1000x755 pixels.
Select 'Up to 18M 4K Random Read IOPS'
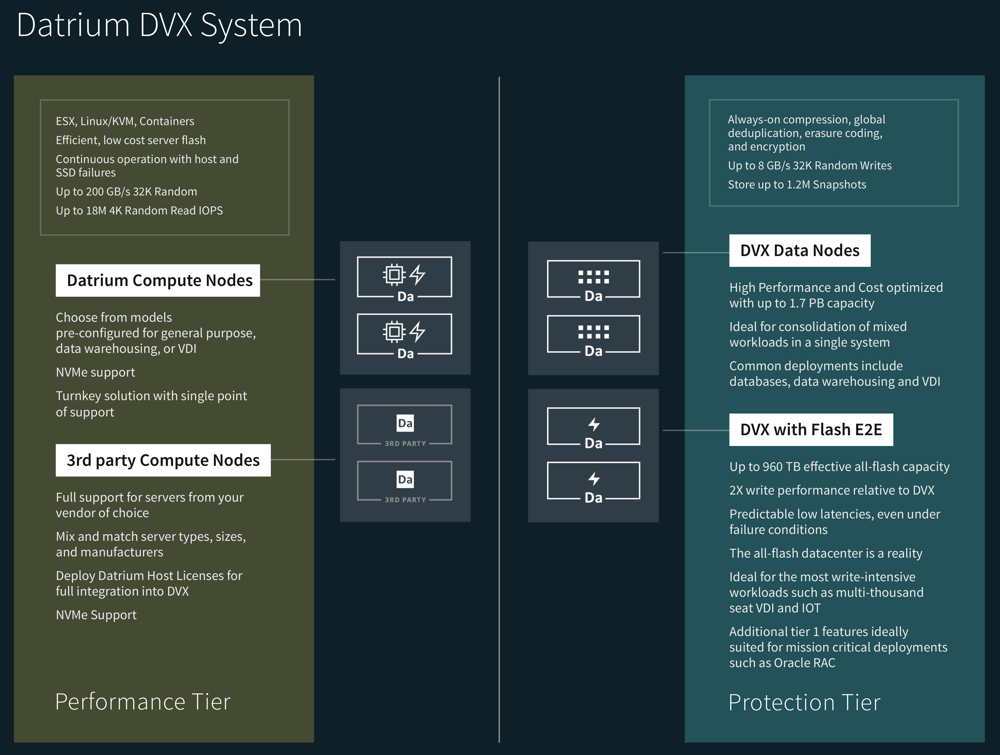click(139, 210)
